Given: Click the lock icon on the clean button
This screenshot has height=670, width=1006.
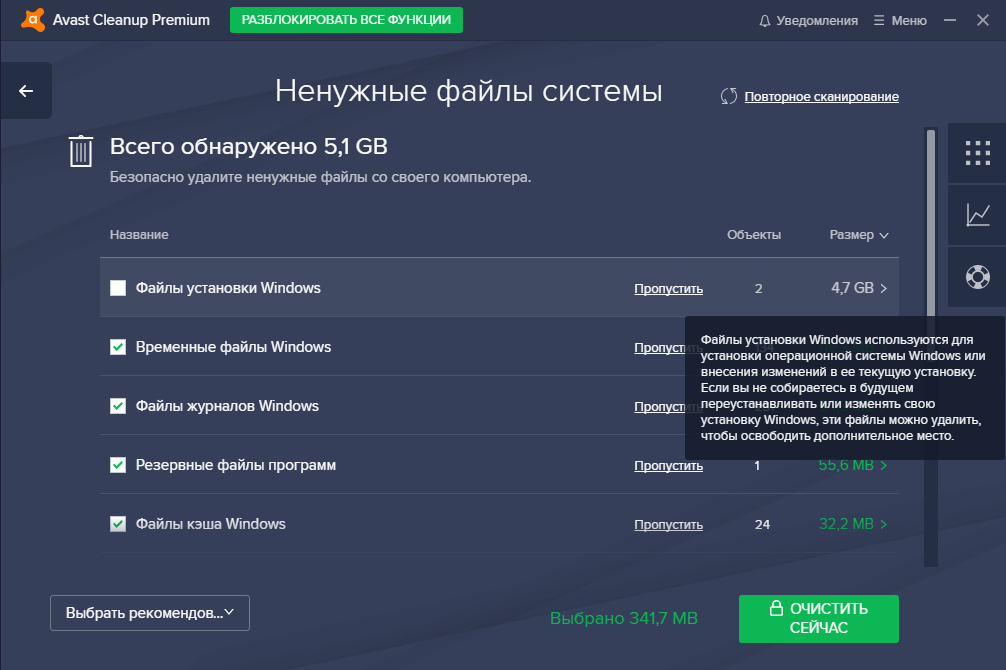Looking at the screenshot, I should click(776, 608).
